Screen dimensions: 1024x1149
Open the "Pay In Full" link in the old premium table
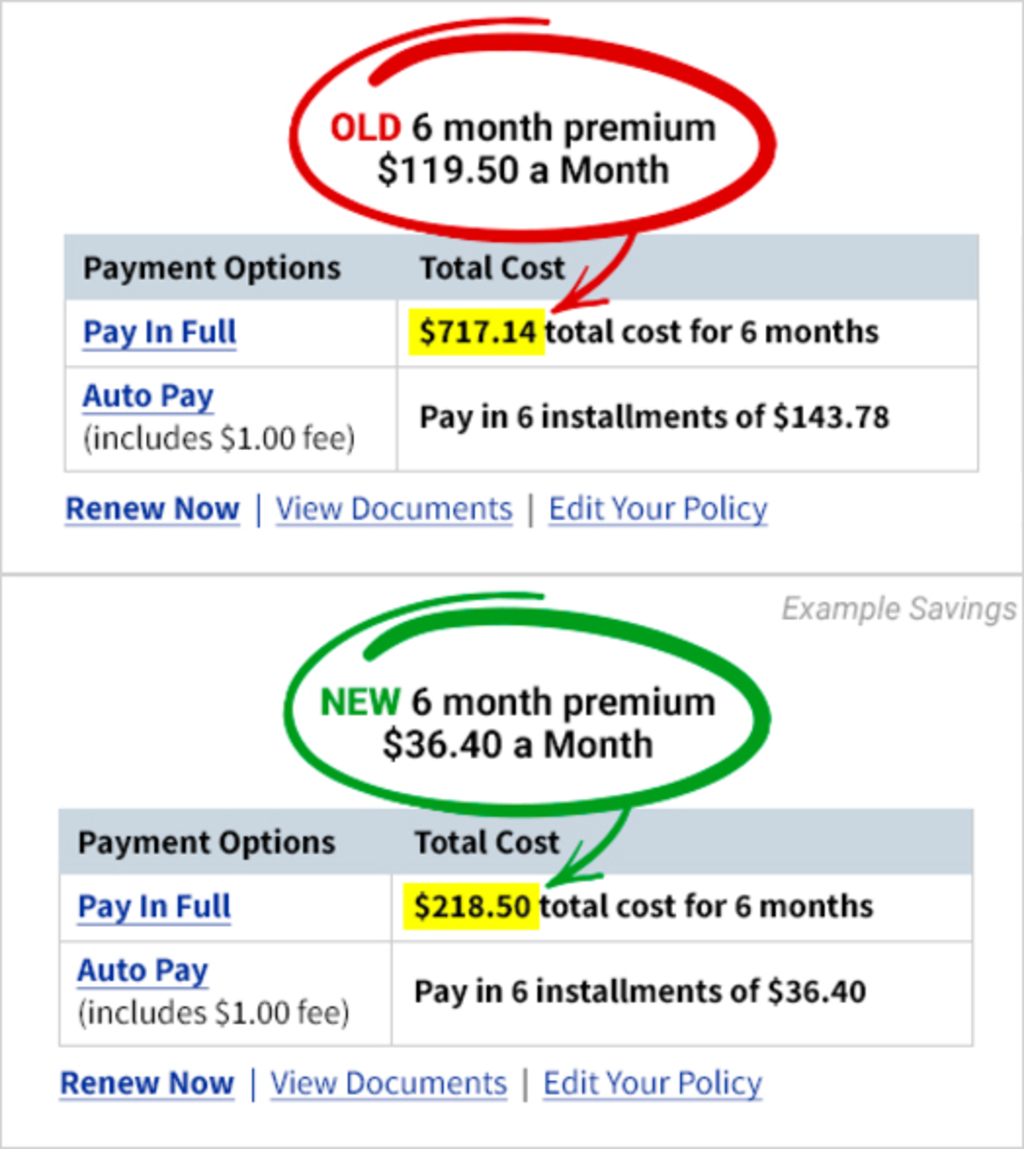[158, 331]
